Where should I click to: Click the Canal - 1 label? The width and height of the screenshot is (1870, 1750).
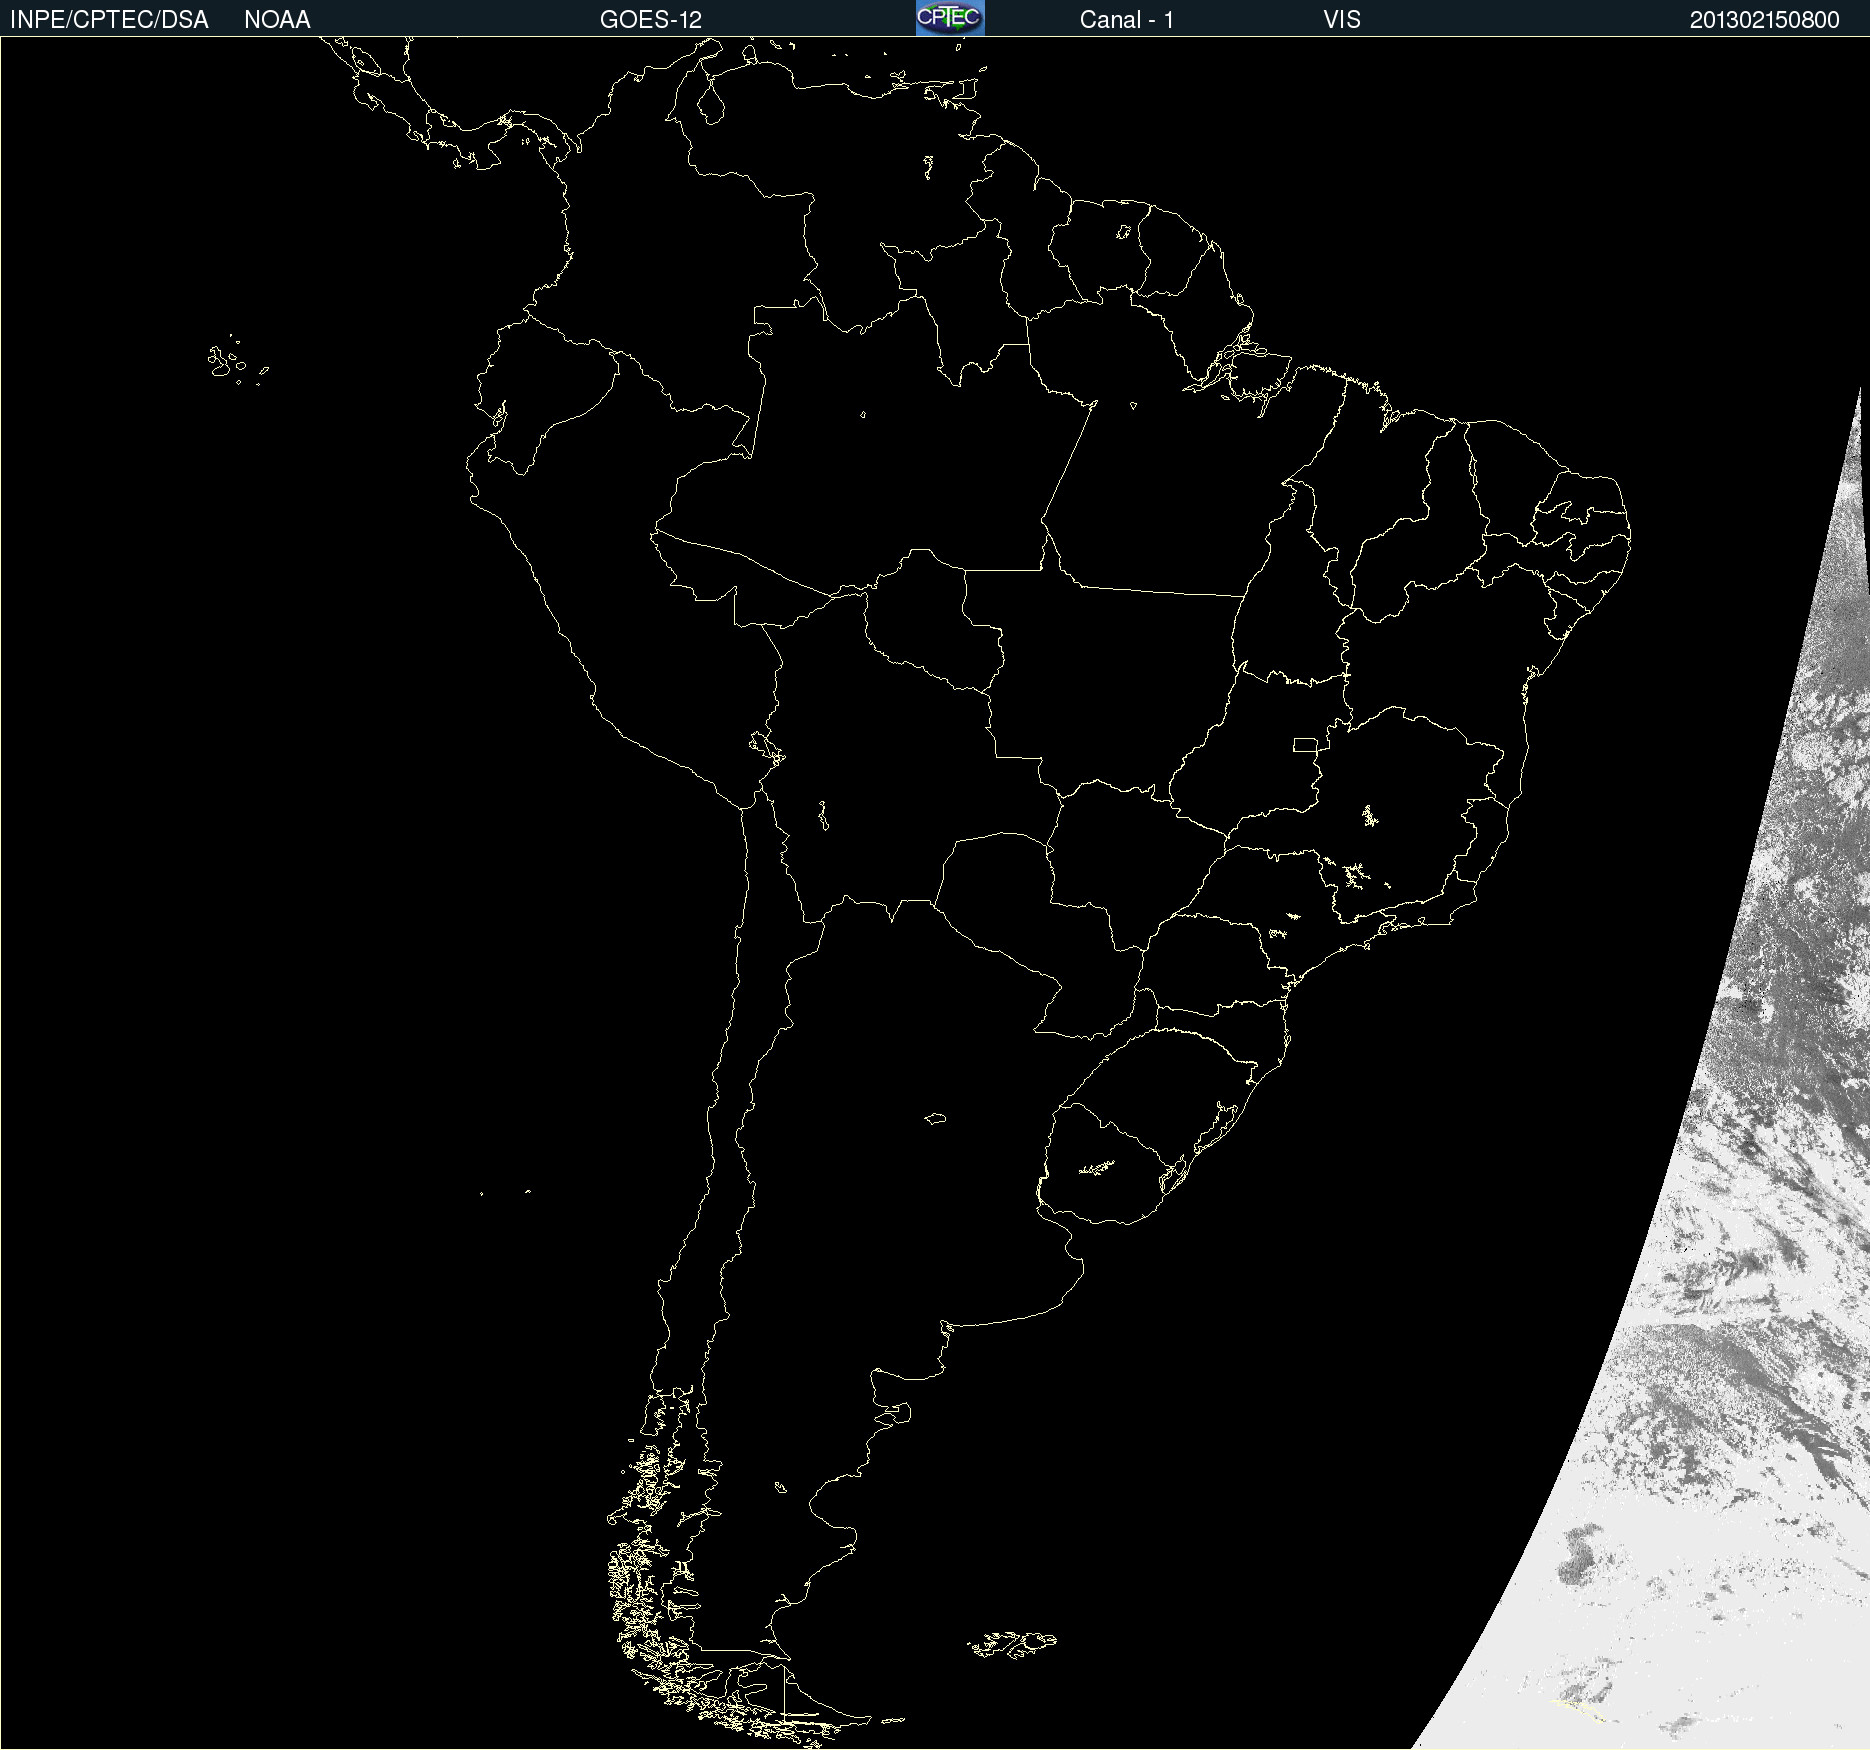[1126, 20]
